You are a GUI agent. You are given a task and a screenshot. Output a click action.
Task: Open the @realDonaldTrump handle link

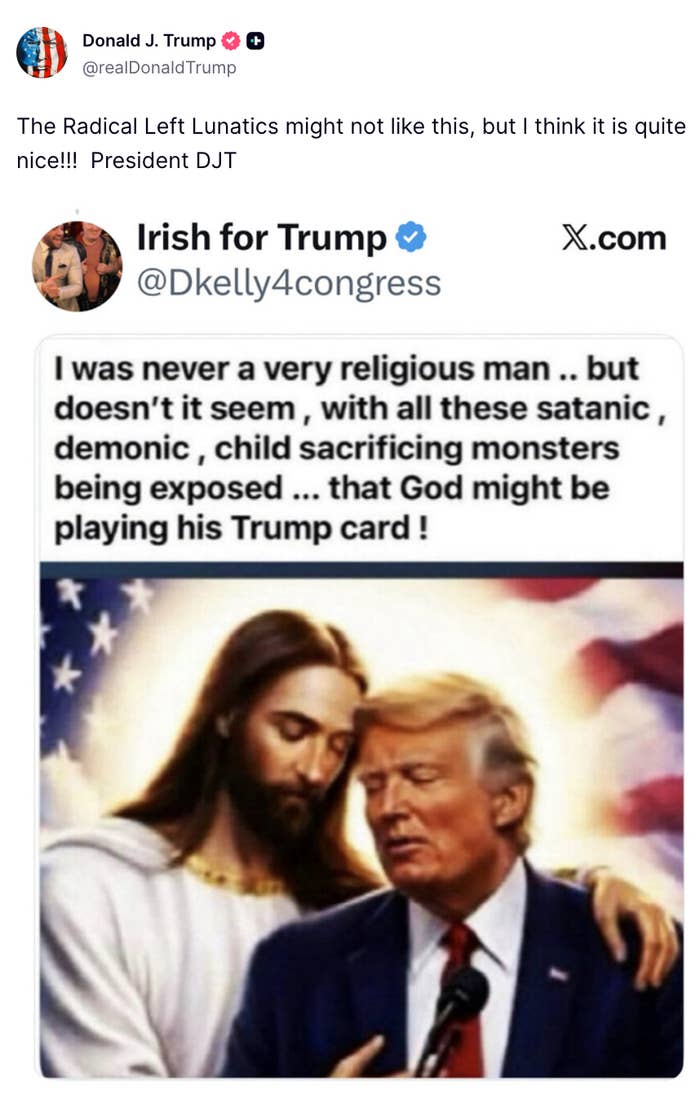pyautogui.click(x=159, y=68)
